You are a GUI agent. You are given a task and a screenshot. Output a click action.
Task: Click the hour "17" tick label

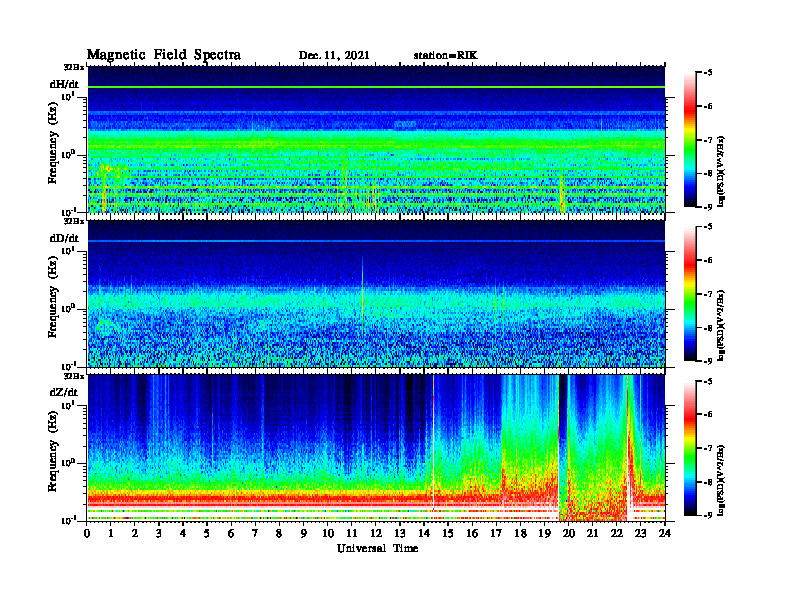[496, 534]
